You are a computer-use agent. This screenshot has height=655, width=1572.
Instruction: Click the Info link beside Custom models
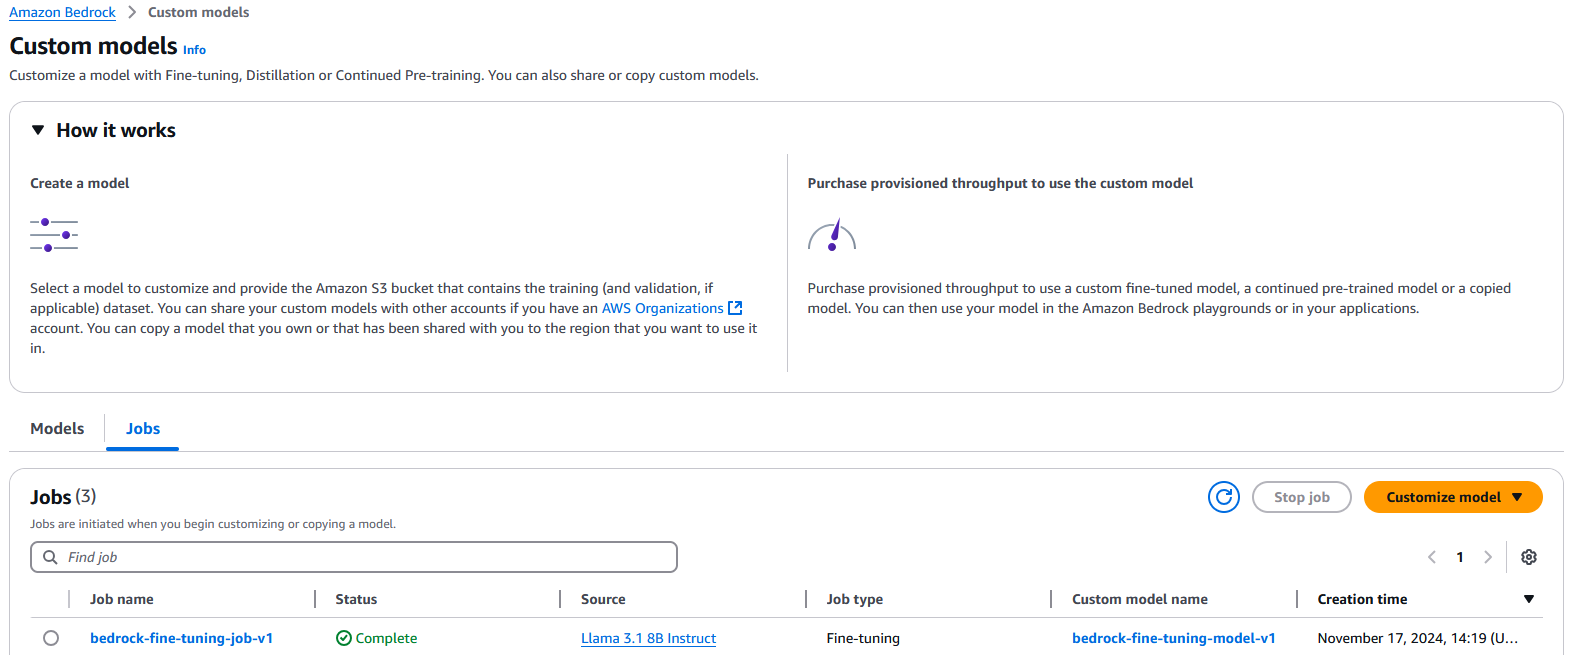click(194, 50)
